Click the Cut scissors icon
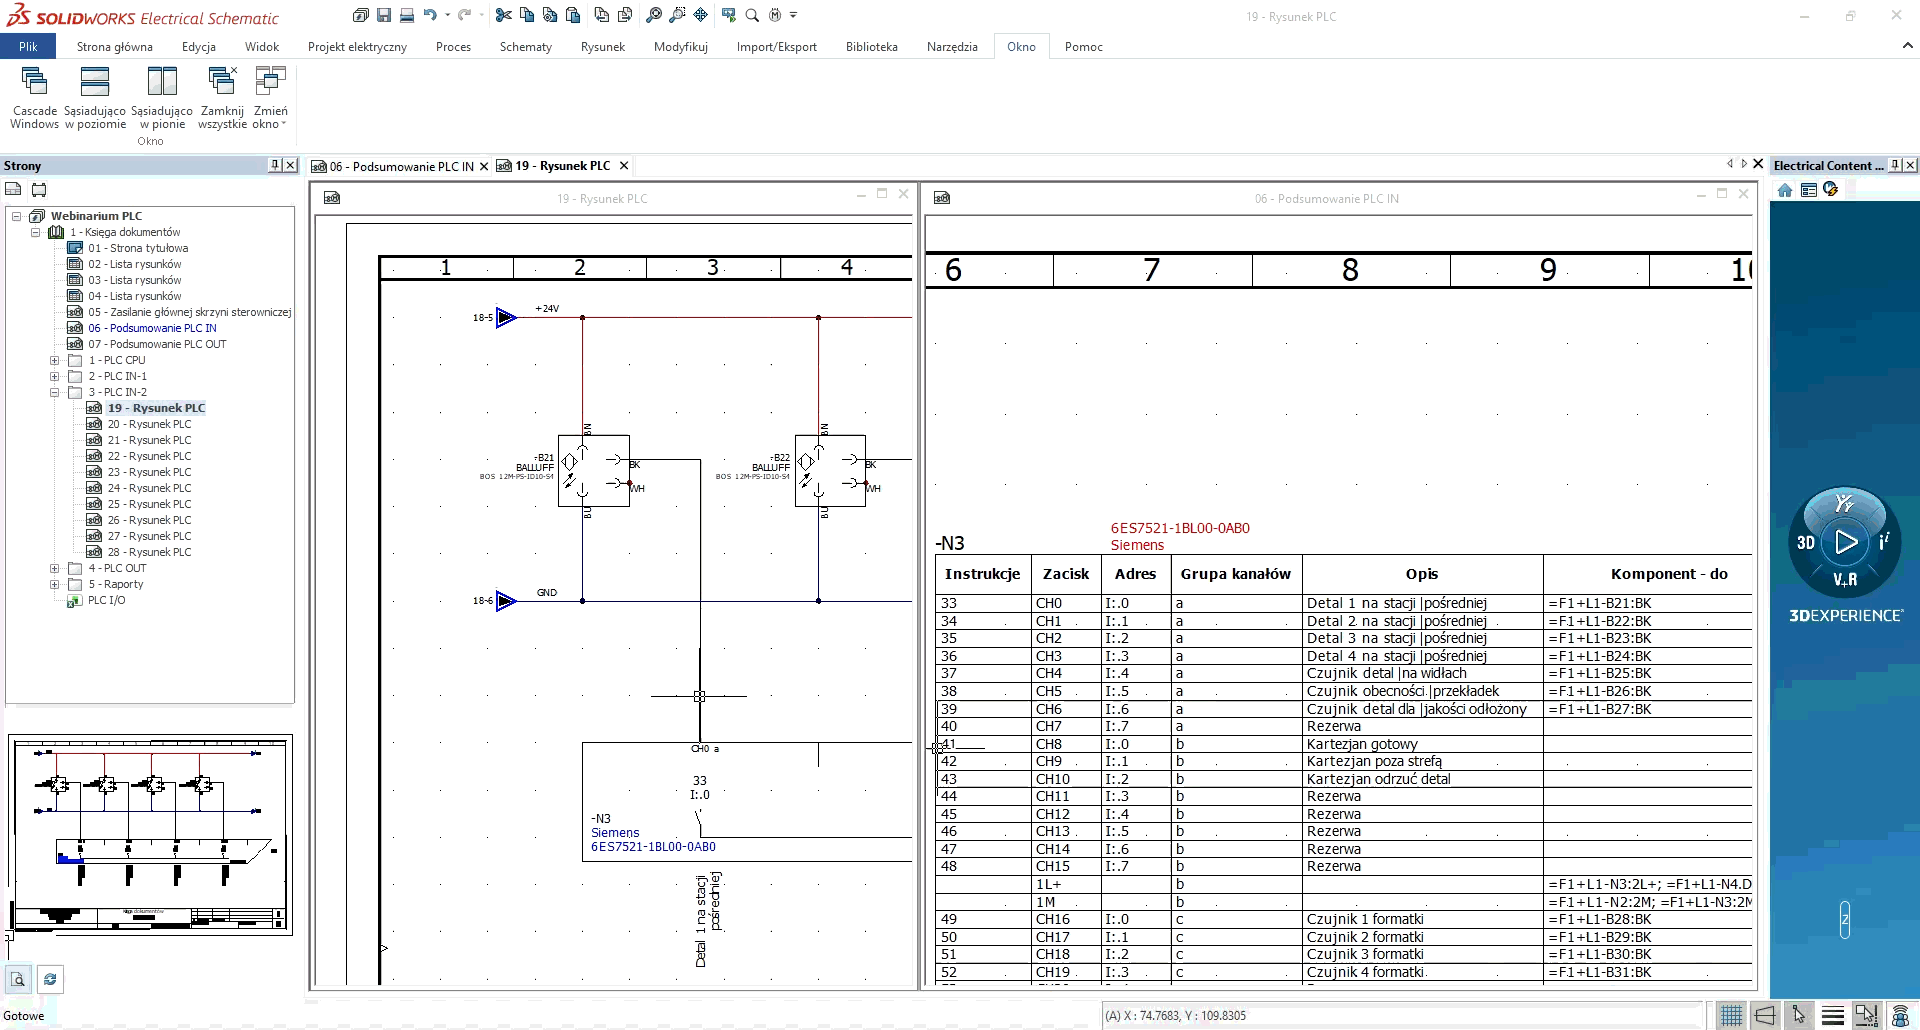The image size is (1920, 1030). pyautogui.click(x=503, y=15)
